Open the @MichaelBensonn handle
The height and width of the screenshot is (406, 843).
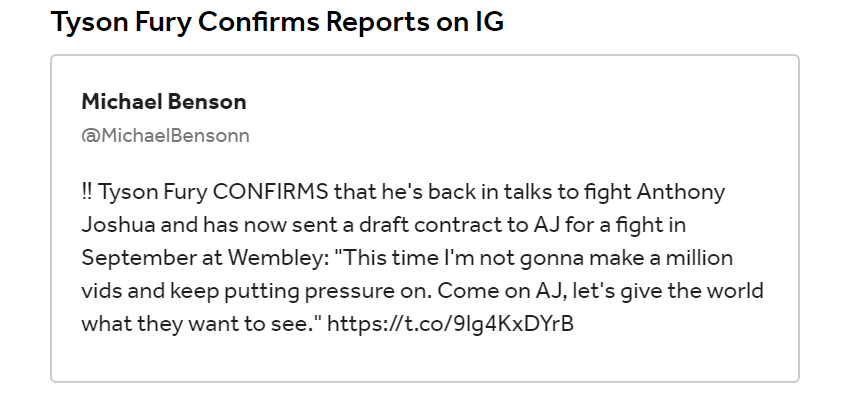point(166,136)
